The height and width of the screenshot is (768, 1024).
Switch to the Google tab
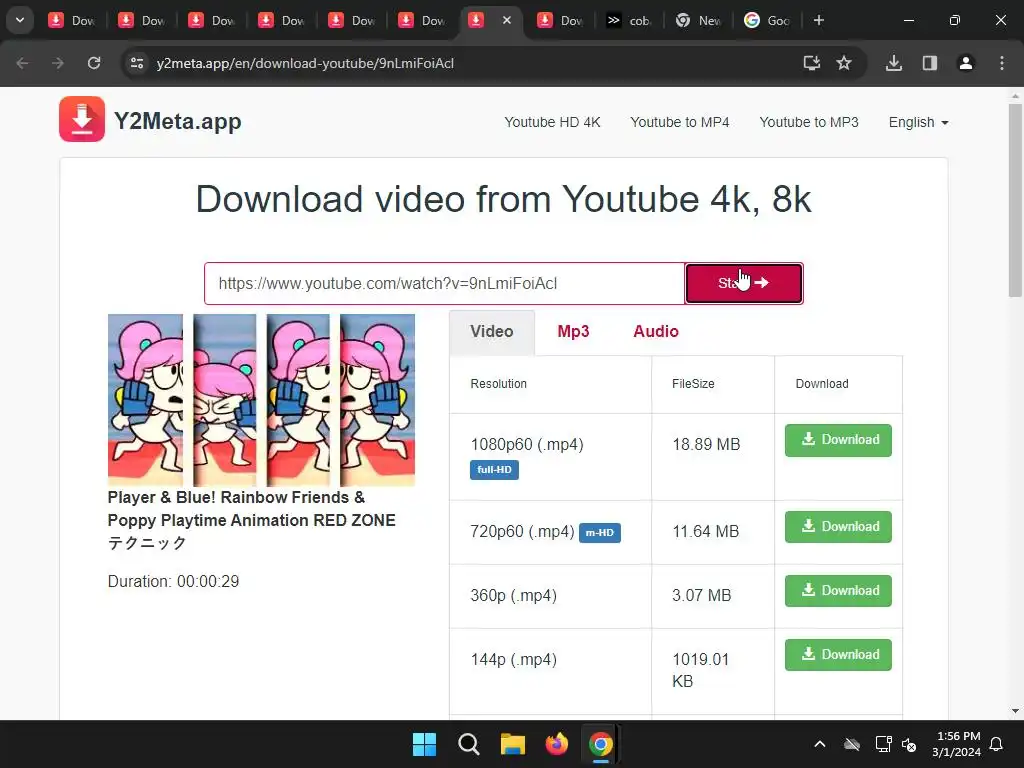point(767,20)
